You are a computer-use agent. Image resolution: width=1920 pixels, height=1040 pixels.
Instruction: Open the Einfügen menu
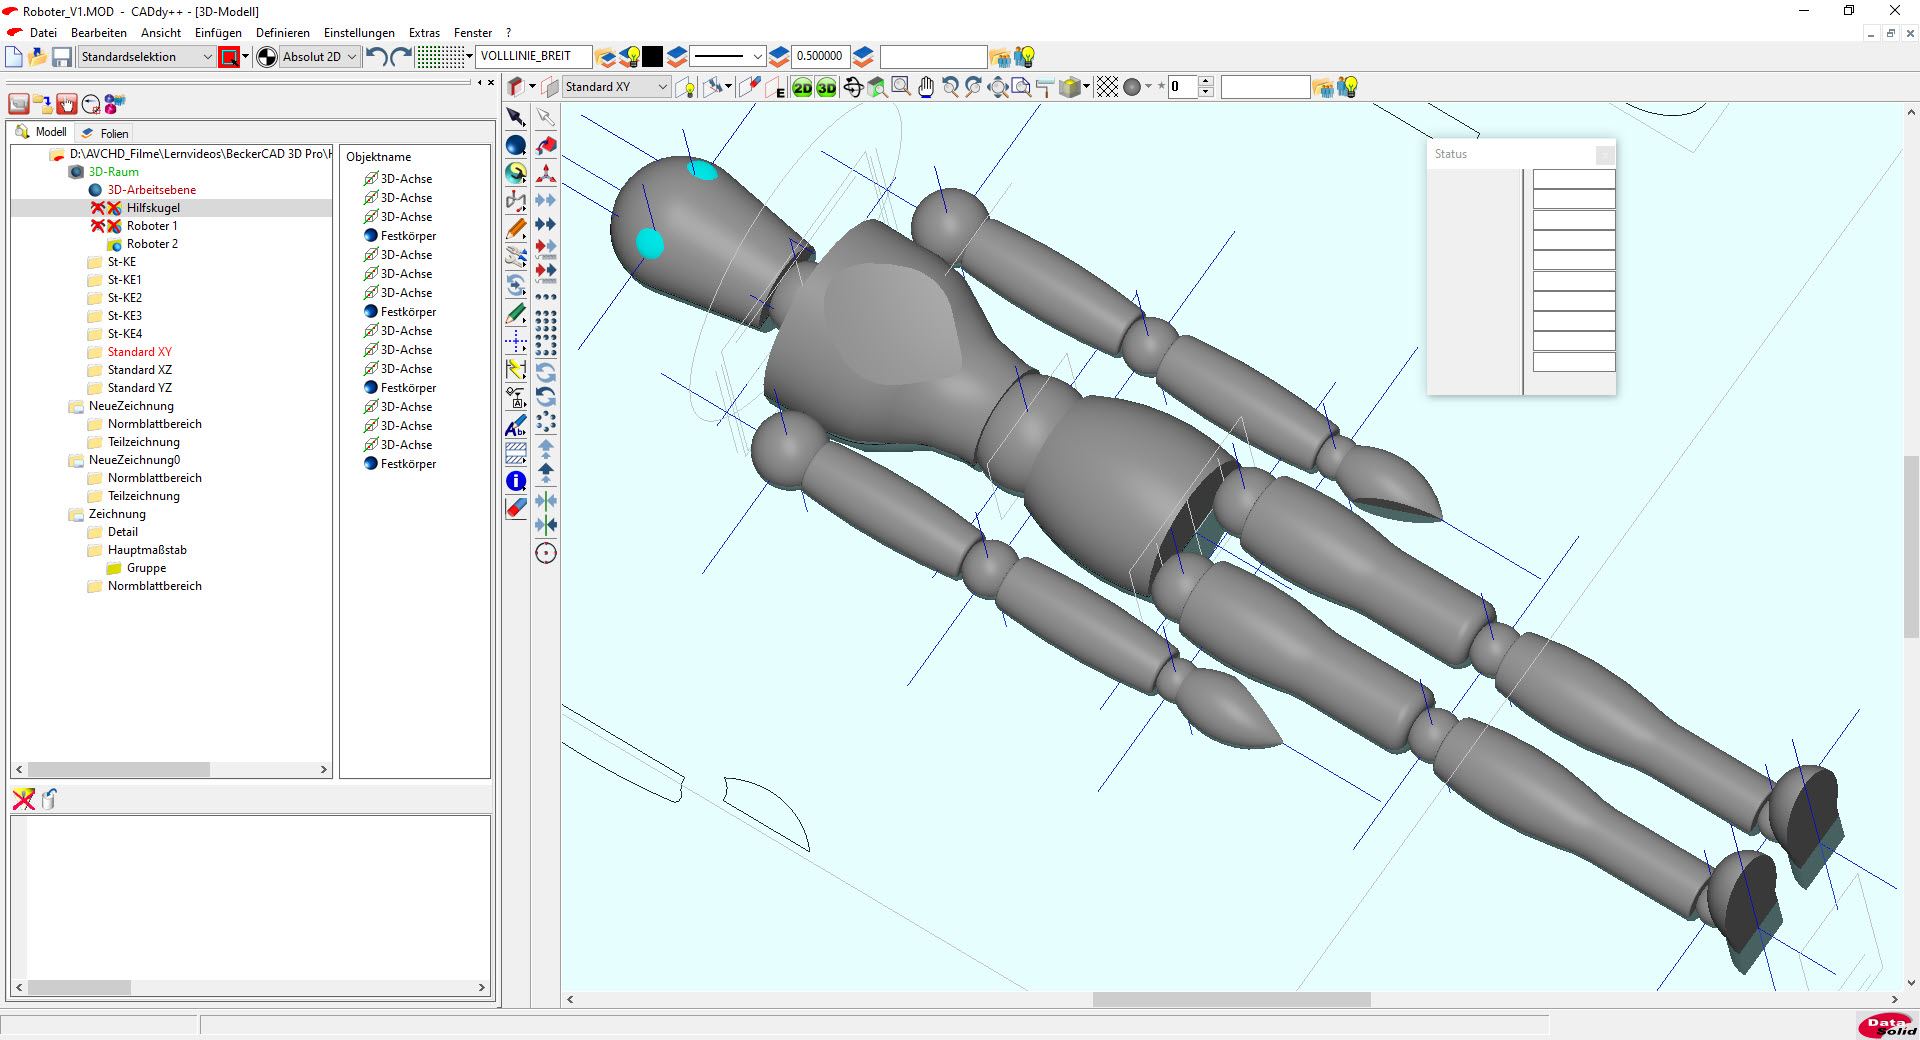click(x=218, y=33)
